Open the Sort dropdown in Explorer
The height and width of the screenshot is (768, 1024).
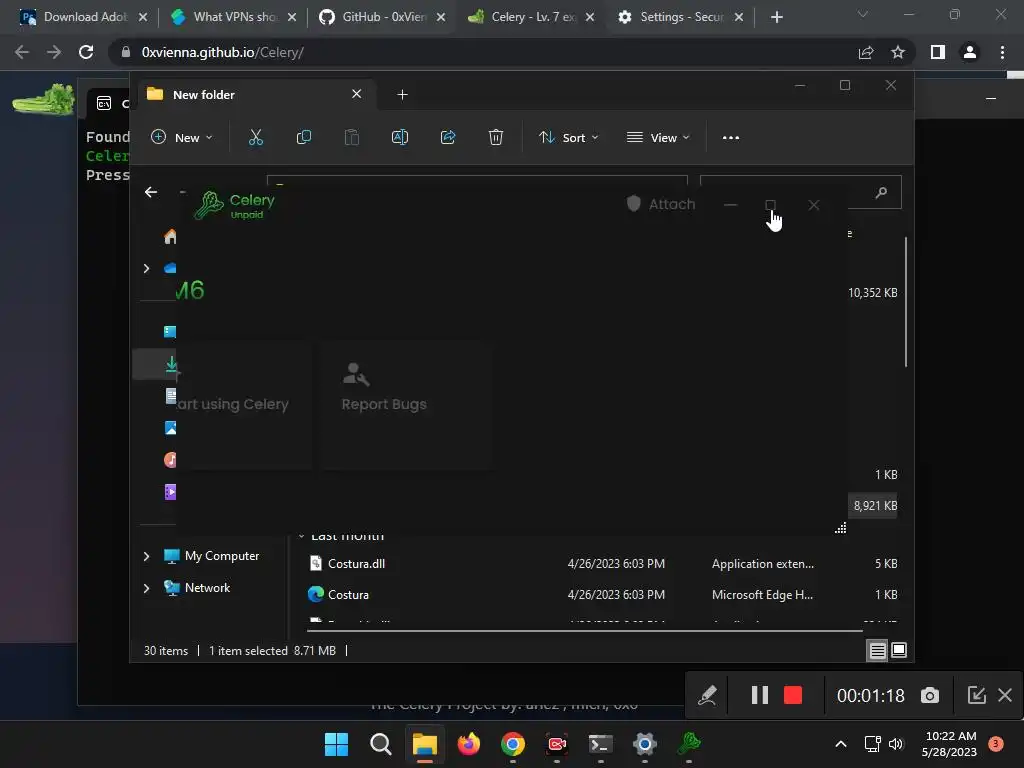coord(568,138)
